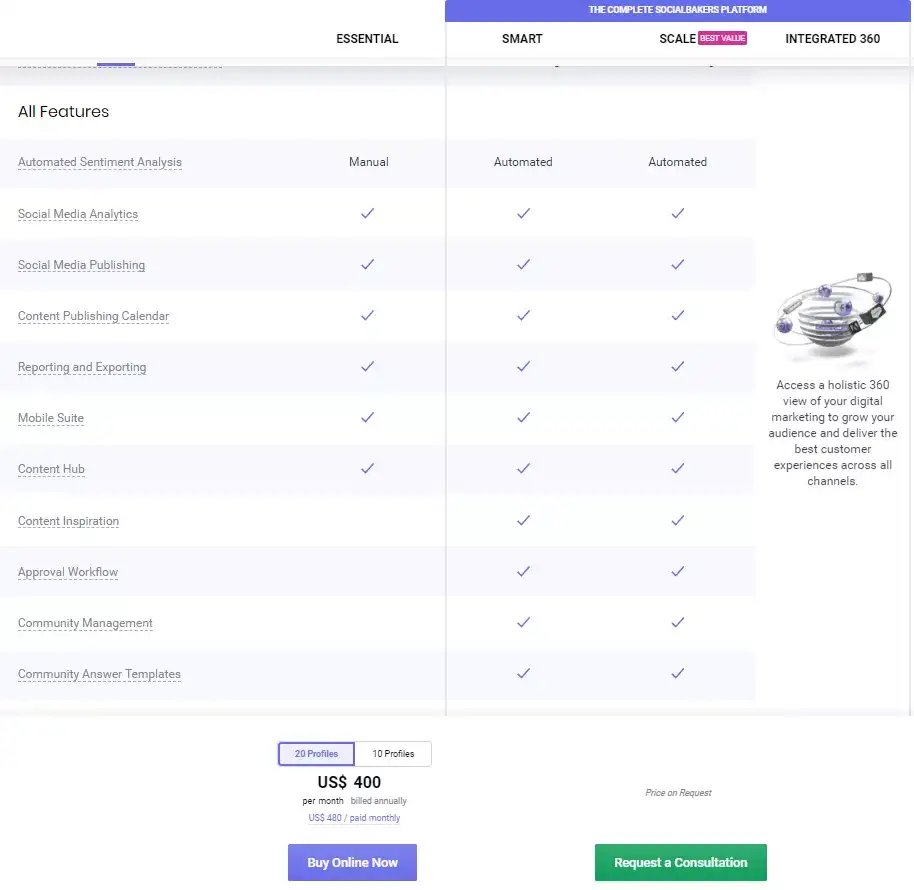Click the Buy Online Now button
The height and width of the screenshot is (890, 914).
(352, 862)
